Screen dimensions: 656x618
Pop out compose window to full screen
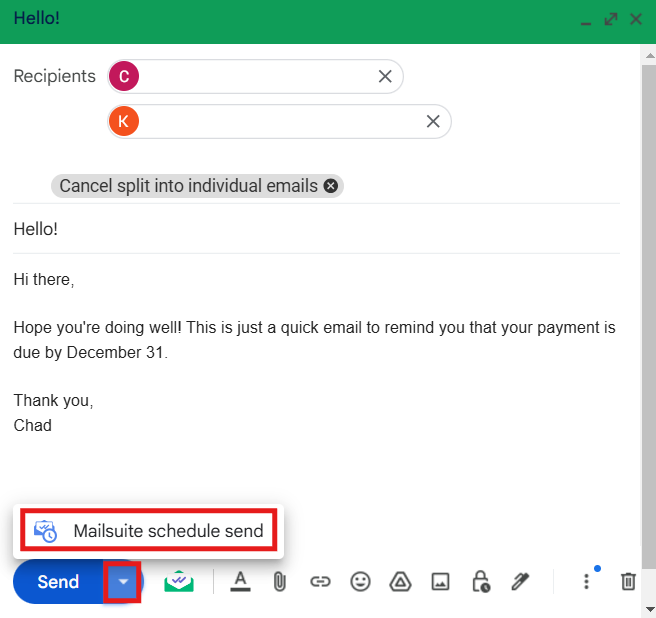pyautogui.click(x=611, y=19)
